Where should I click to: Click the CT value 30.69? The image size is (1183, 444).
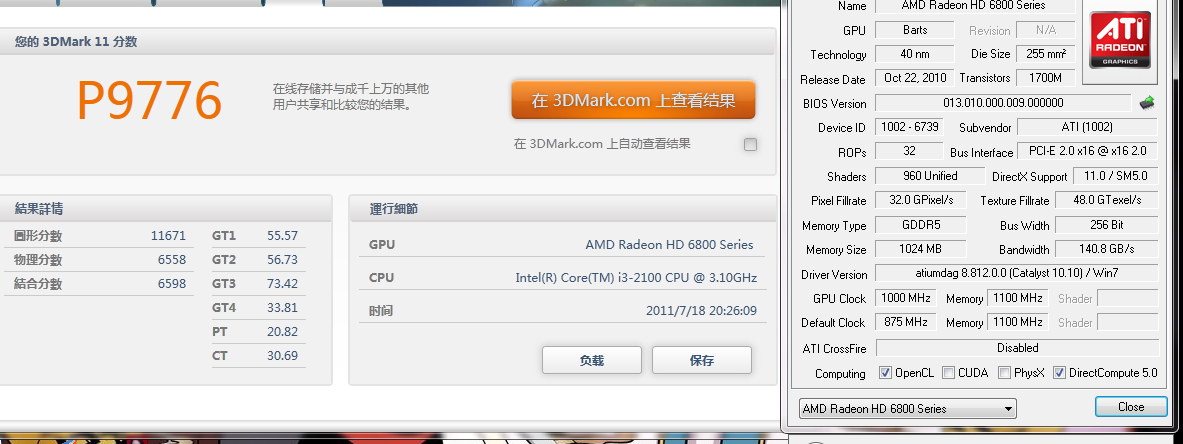[282, 356]
